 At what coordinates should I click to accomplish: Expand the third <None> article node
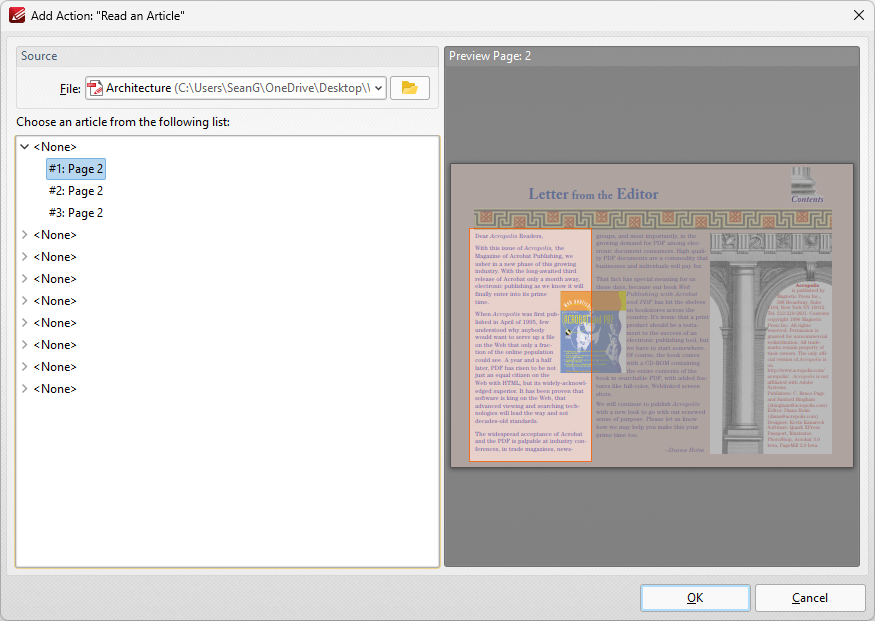click(x=24, y=256)
